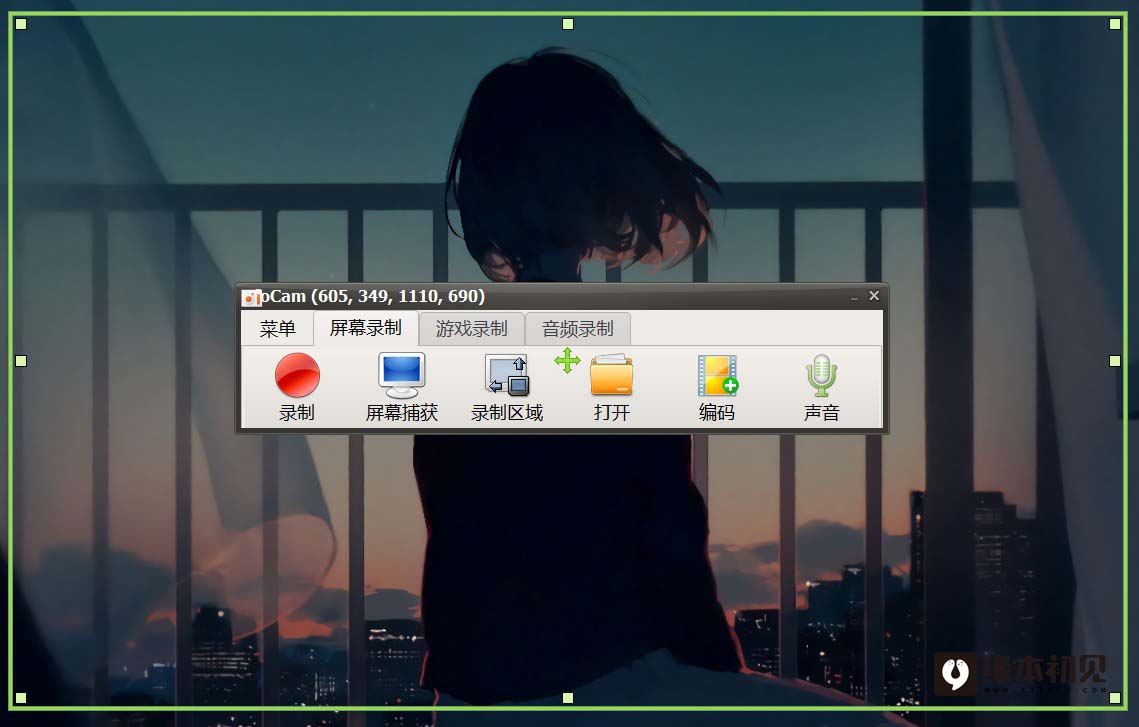Open the 菜单 menu tab
This screenshot has width=1139, height=727.
(x=277, y=328)
